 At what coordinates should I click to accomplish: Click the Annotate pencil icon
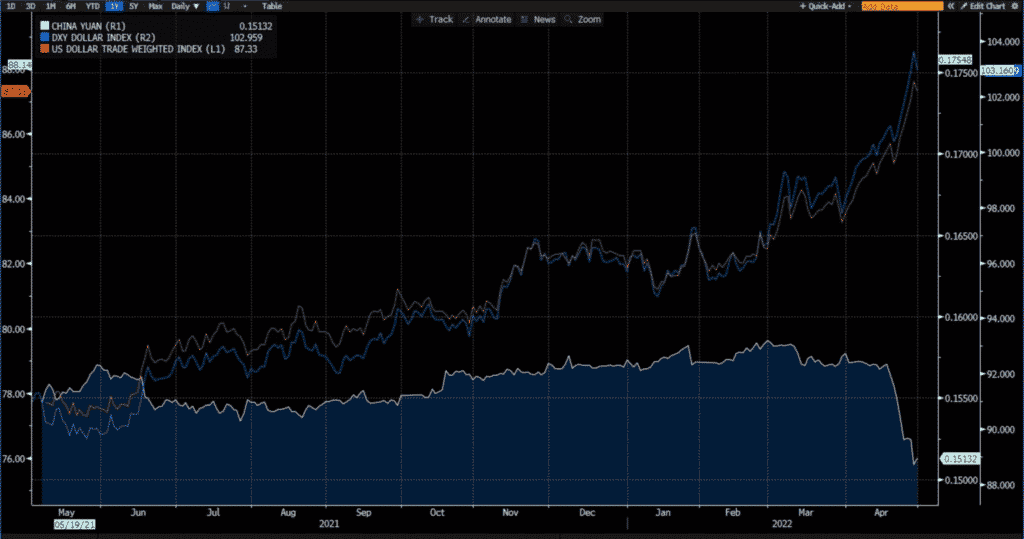(466, 20)
